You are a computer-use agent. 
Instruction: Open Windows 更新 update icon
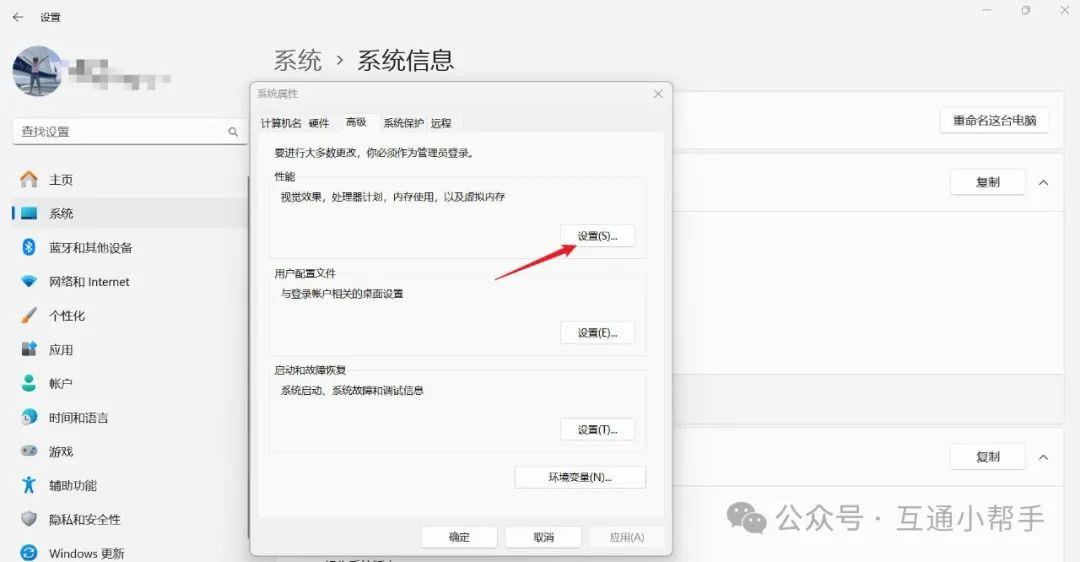29,553
